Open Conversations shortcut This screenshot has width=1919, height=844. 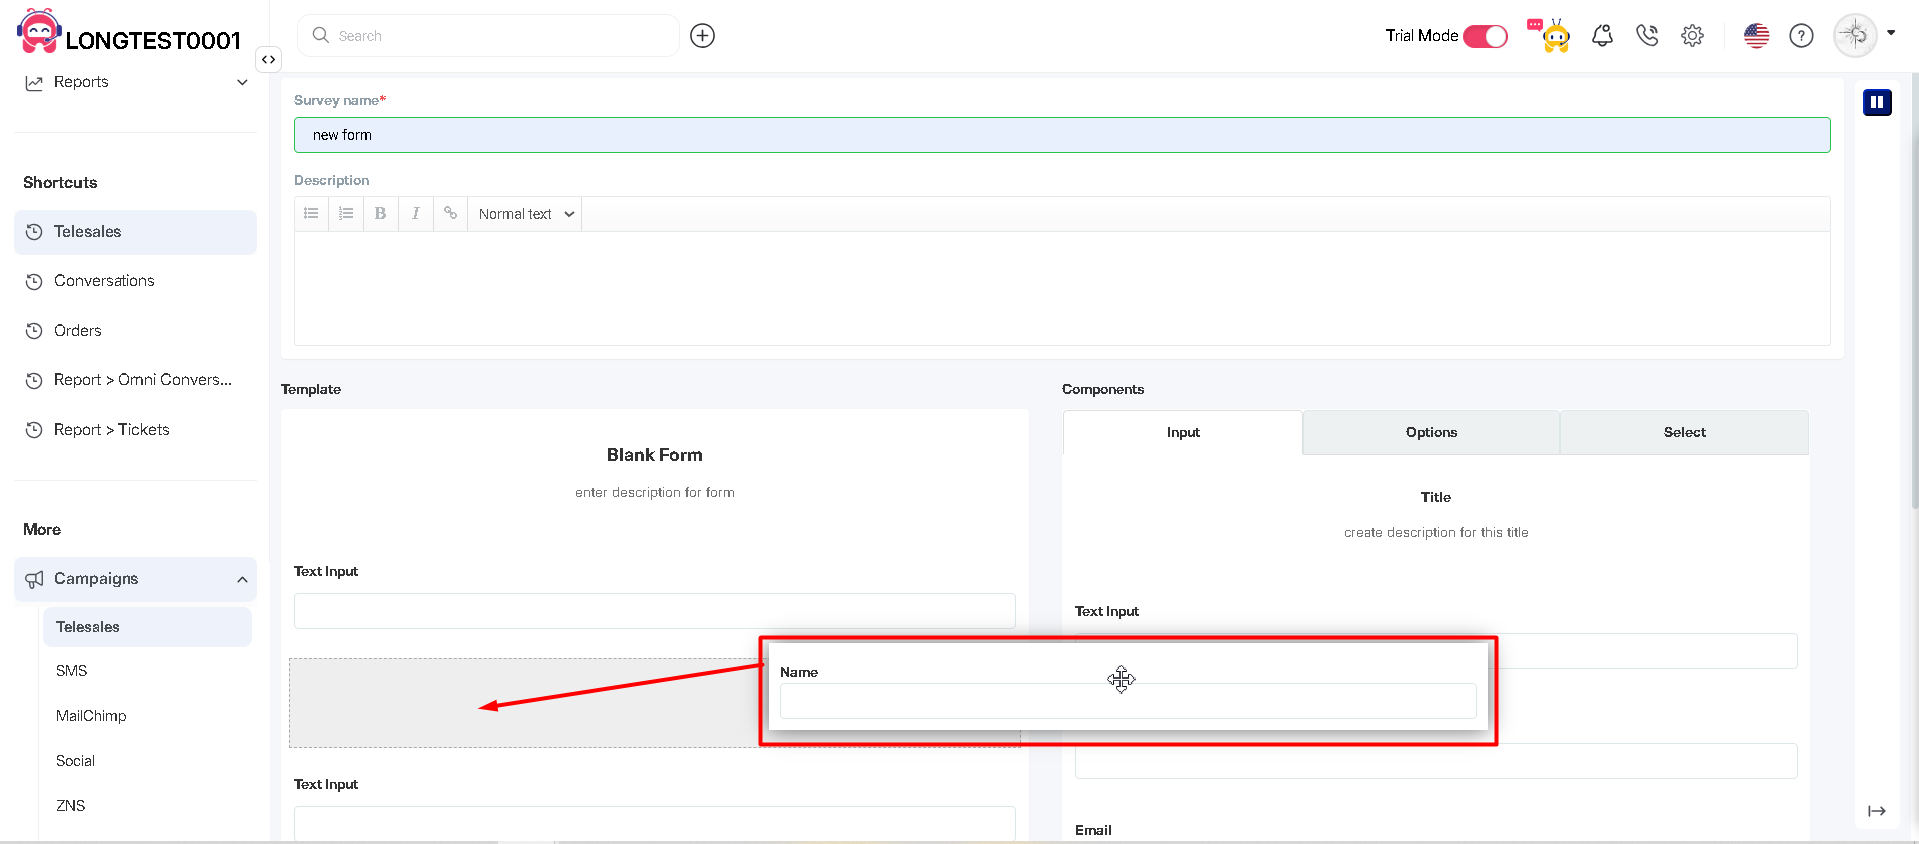click(104, 281)
